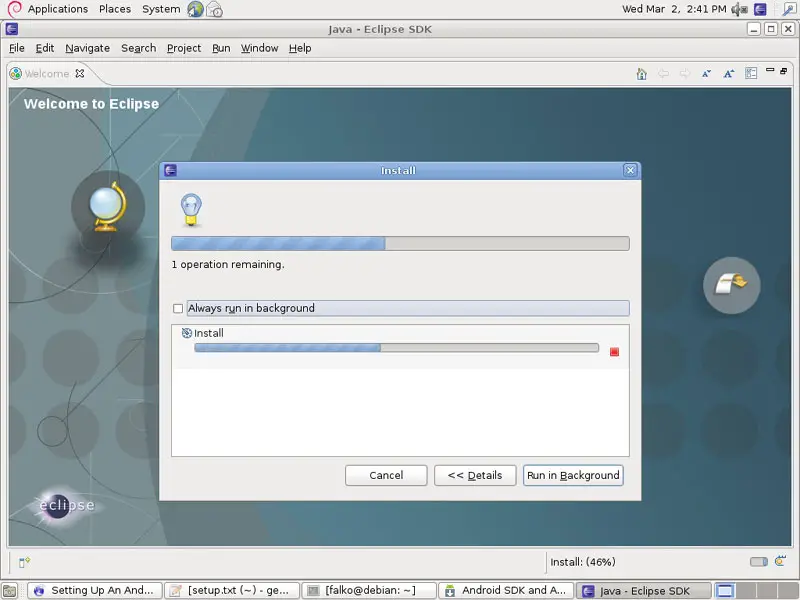800x600 pixels.
Task: Click the Install job progress bar in details
Action: [x=396, y=347]
